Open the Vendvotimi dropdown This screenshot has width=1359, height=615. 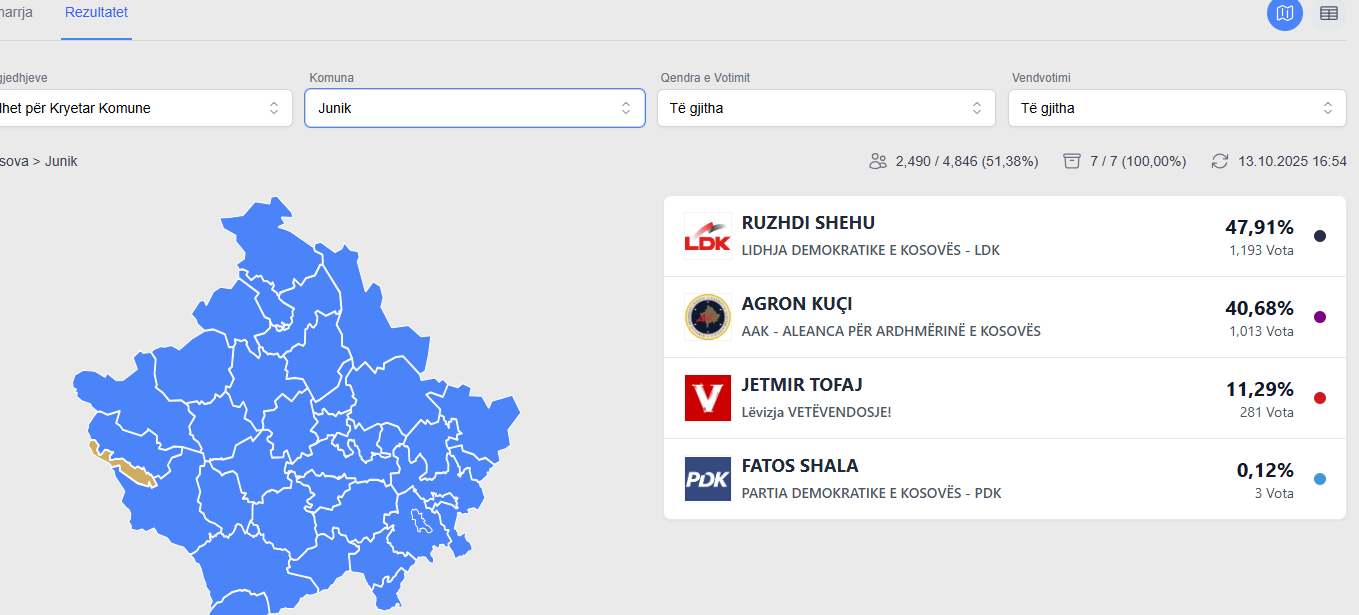(x=1176, y=108)
